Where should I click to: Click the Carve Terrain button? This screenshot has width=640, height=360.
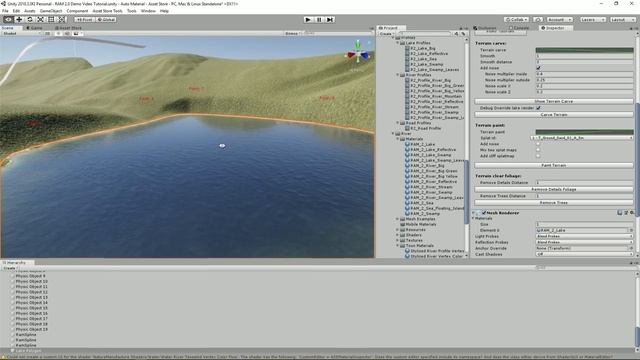point(554,115)
